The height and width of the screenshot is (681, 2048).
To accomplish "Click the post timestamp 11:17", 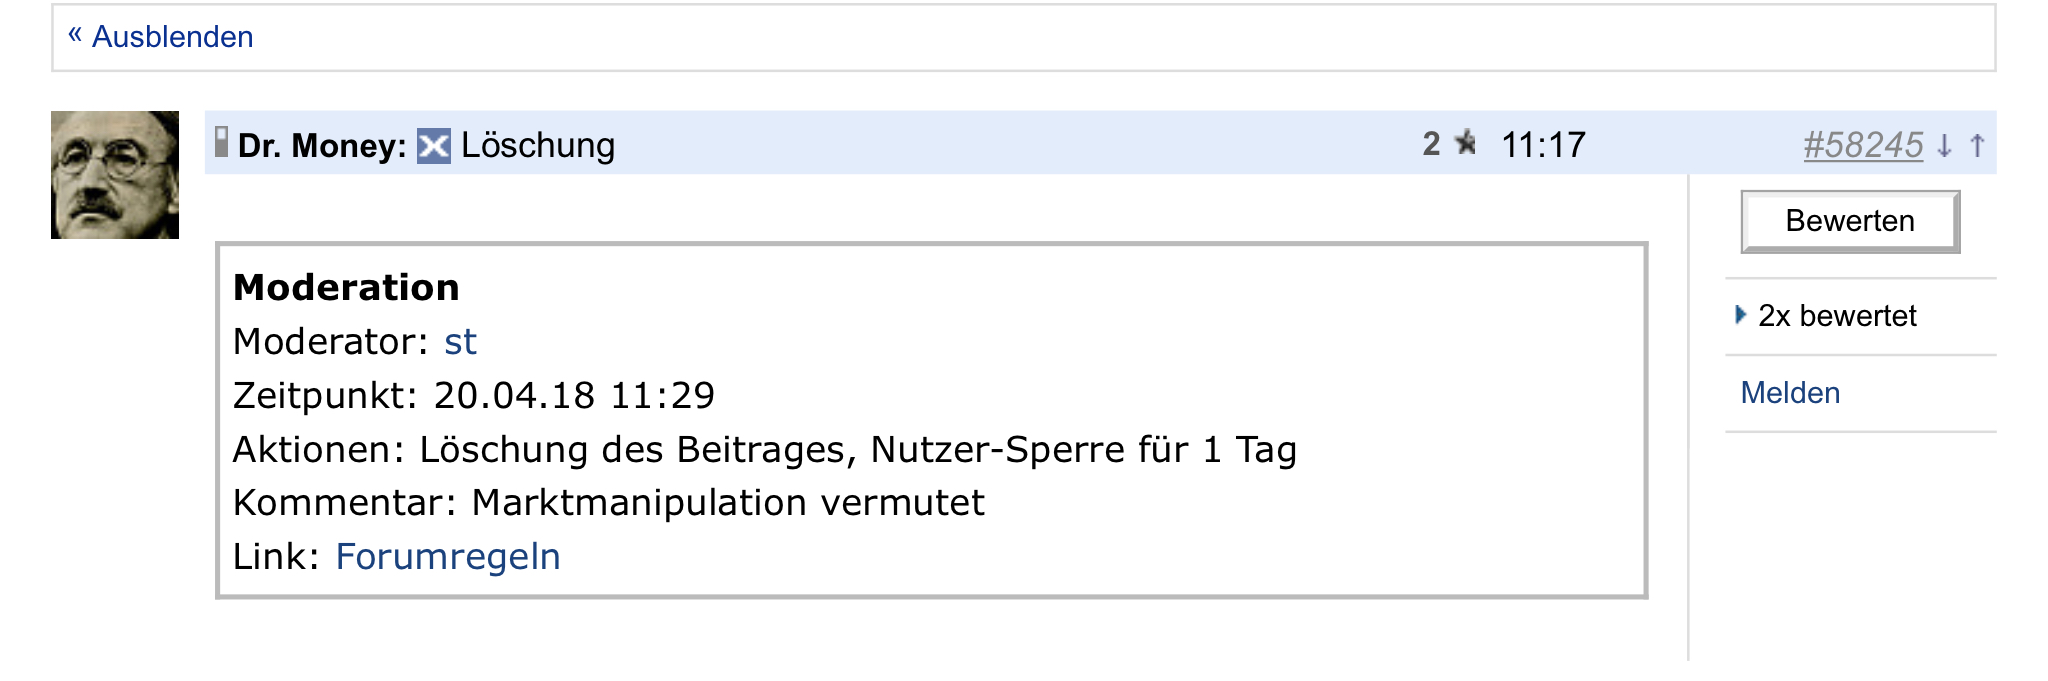I will [x=1543, y=145].
